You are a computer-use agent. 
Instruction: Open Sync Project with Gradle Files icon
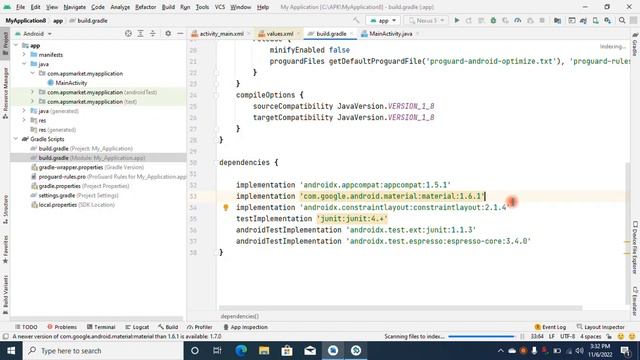(583, 20)
